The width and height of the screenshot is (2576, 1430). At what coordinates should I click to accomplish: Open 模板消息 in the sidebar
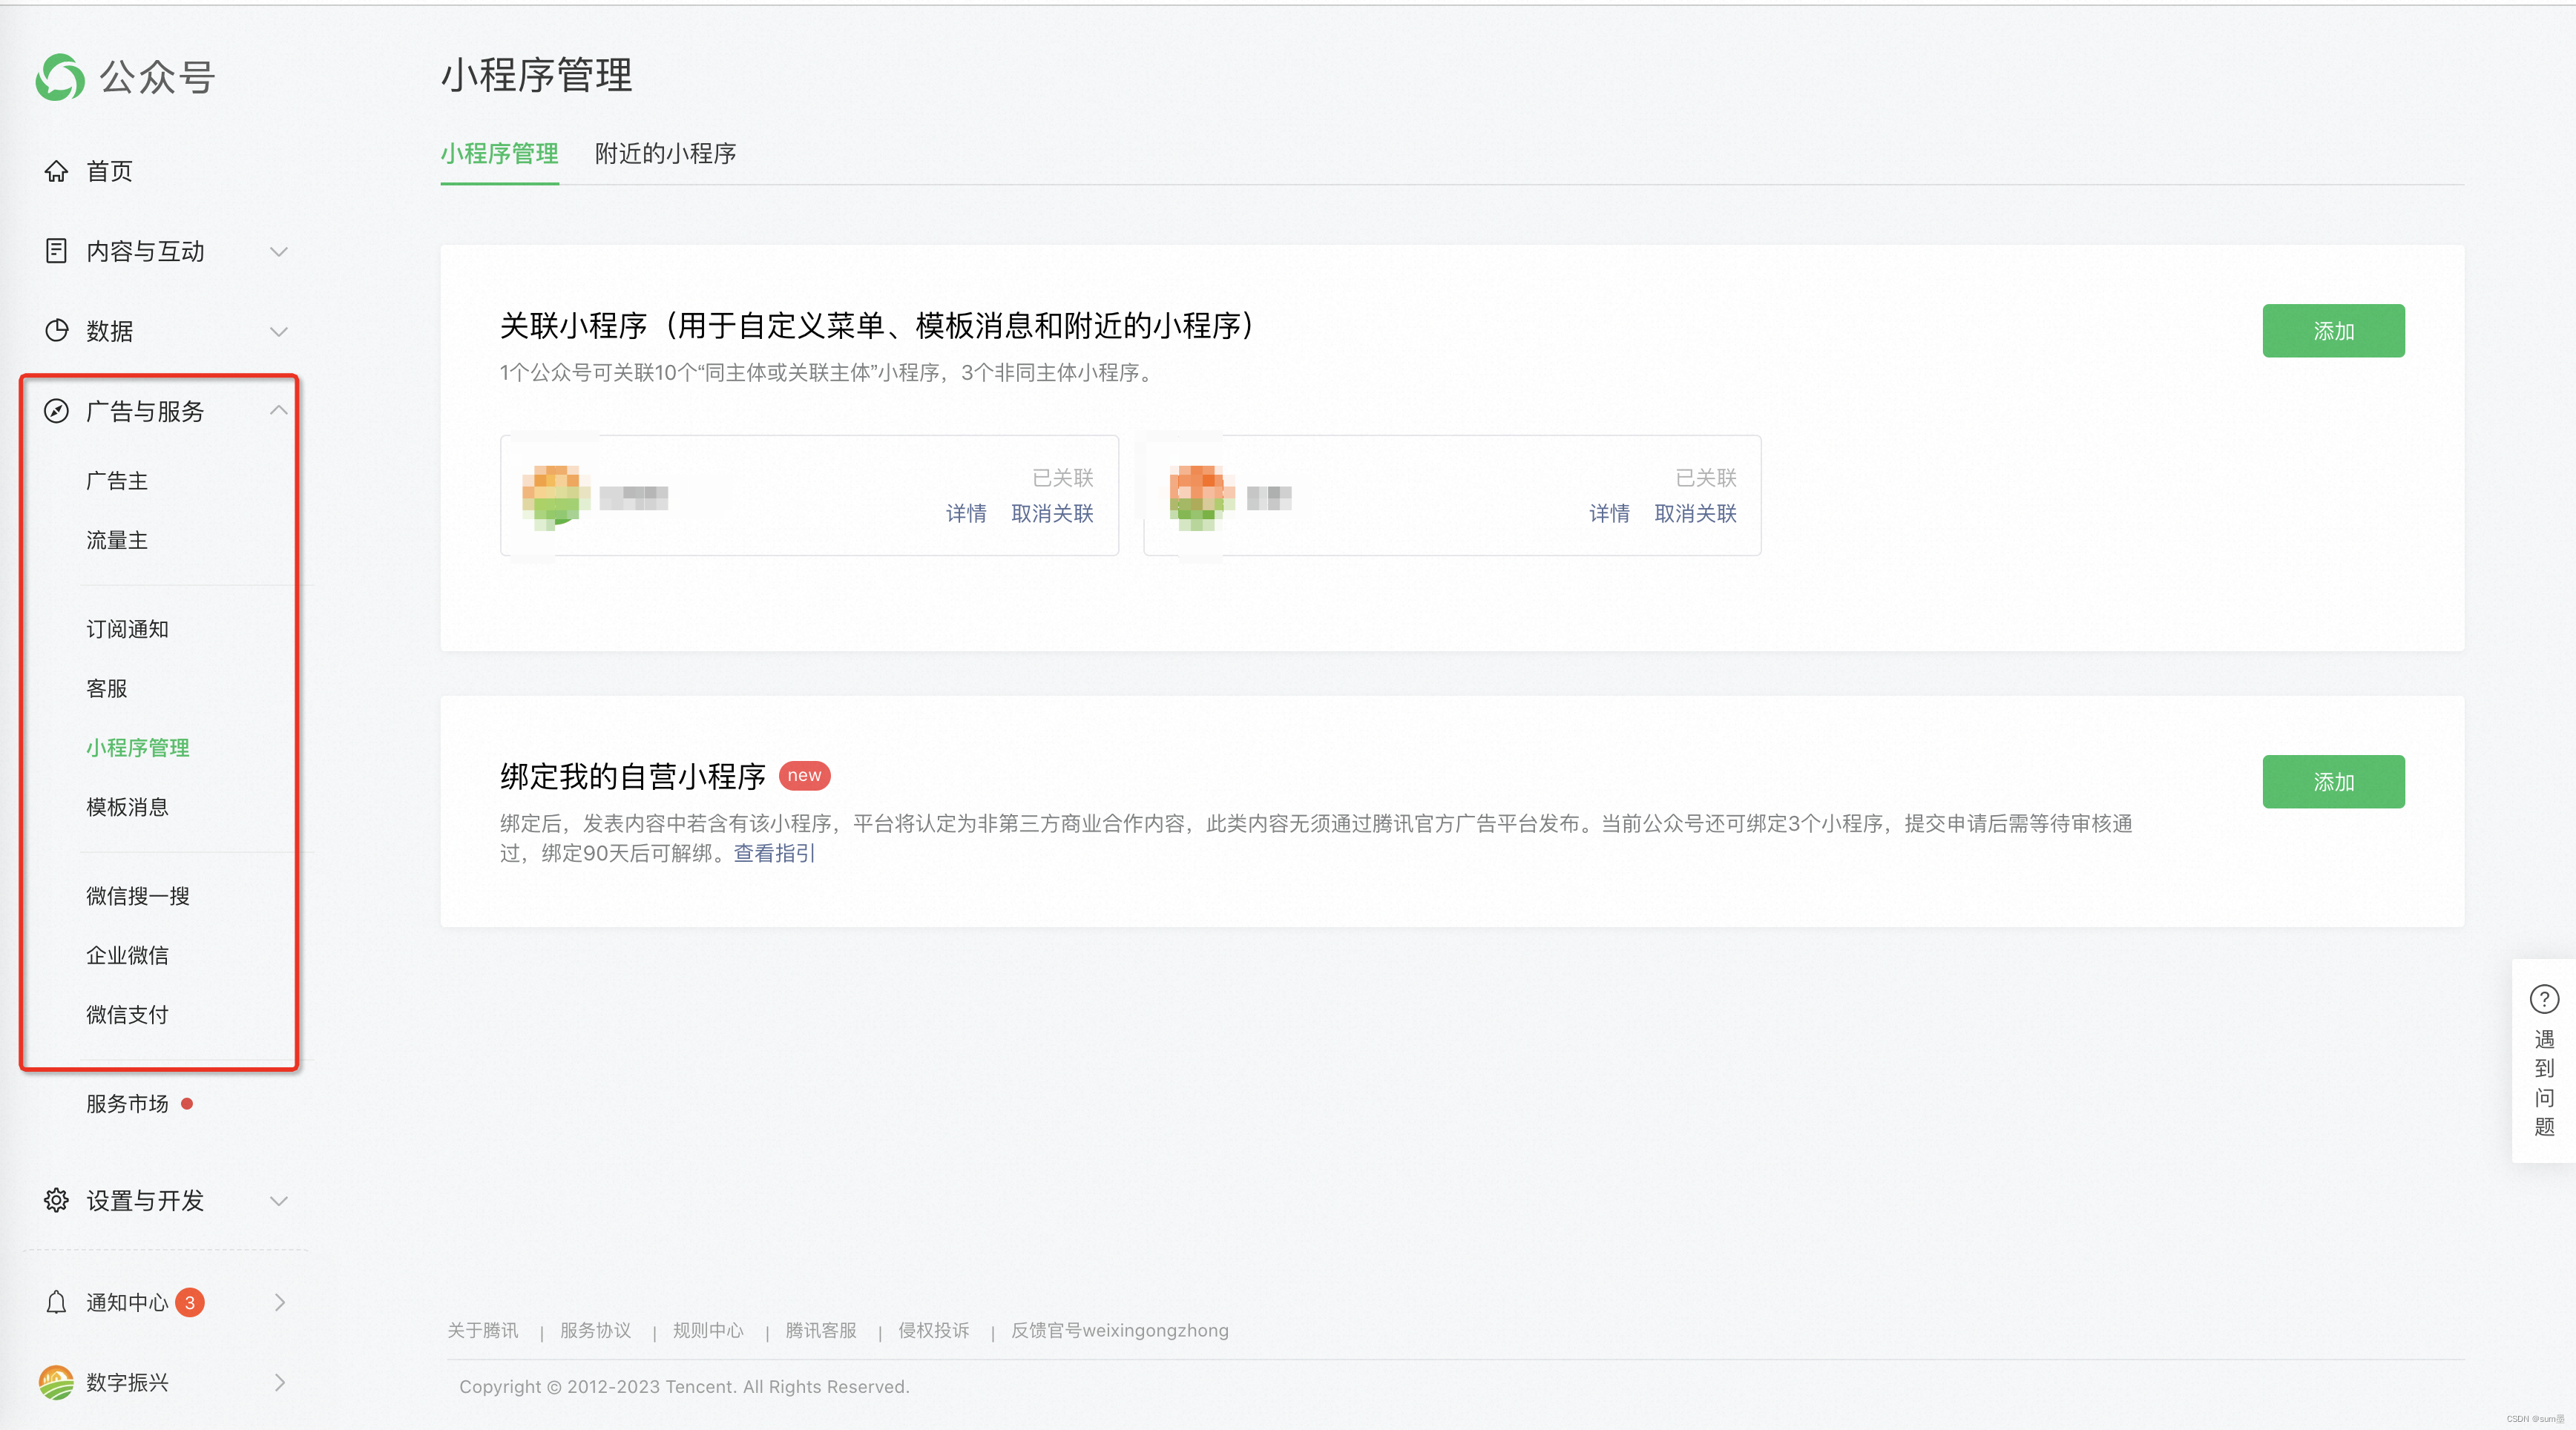(x=127, y=807)
